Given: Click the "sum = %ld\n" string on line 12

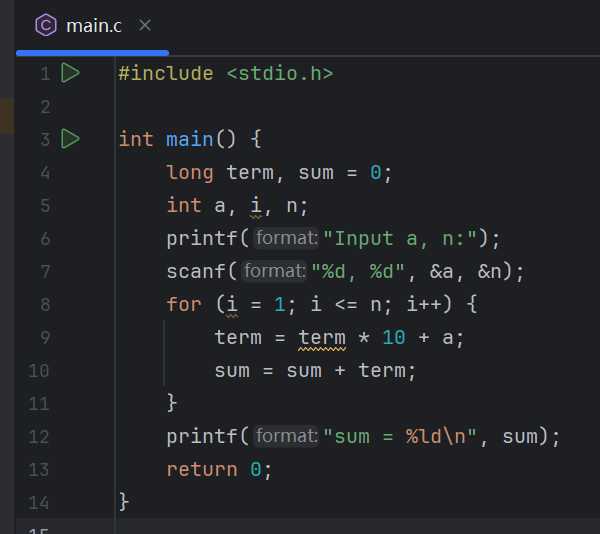Looking at the screenshot, I should click(x=408, y=436).
